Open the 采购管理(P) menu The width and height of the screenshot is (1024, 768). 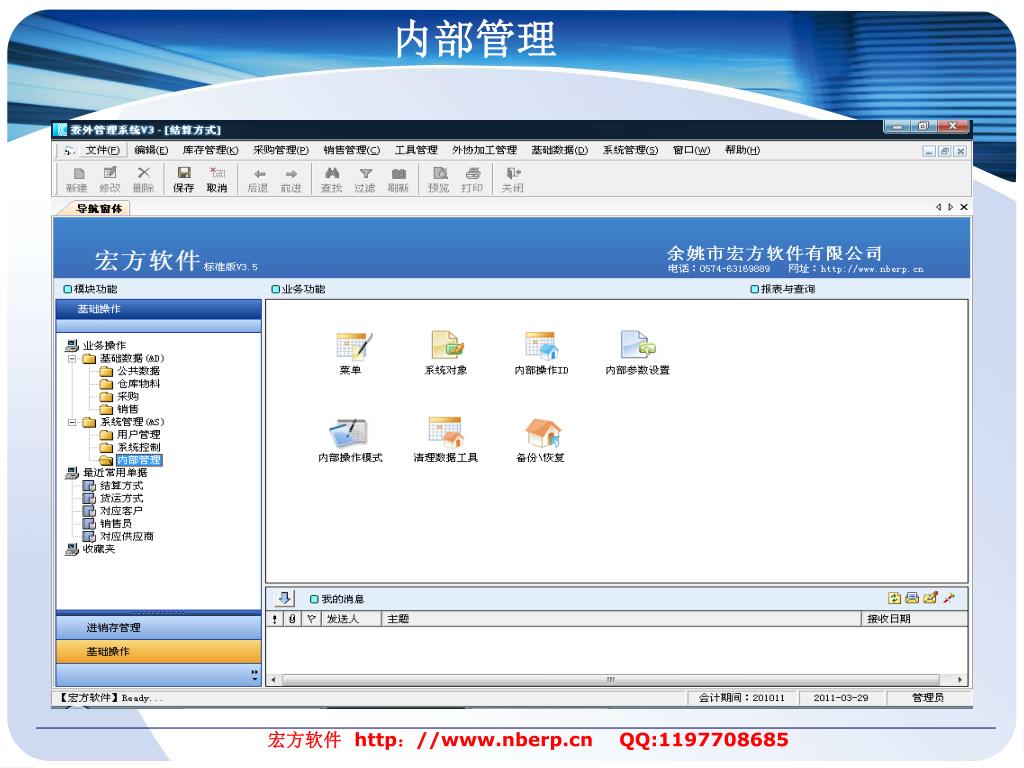281,150
